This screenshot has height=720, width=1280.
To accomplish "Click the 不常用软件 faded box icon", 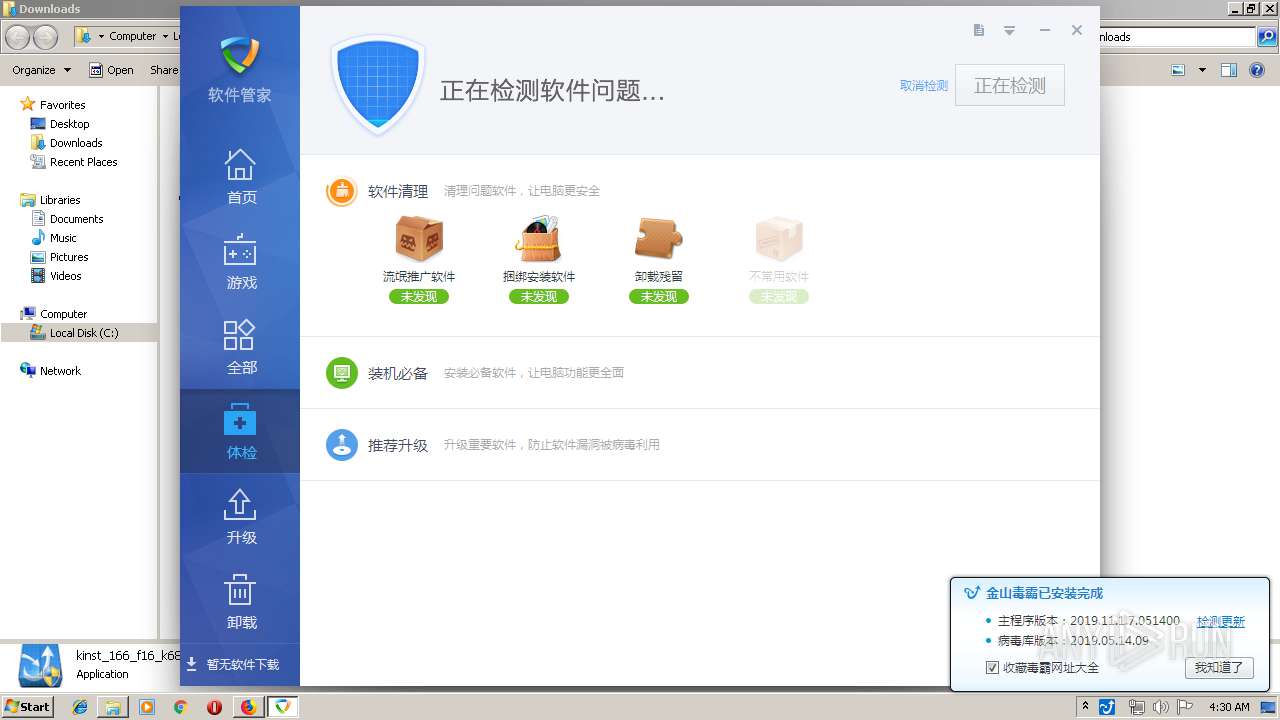I will pos(779,239).
